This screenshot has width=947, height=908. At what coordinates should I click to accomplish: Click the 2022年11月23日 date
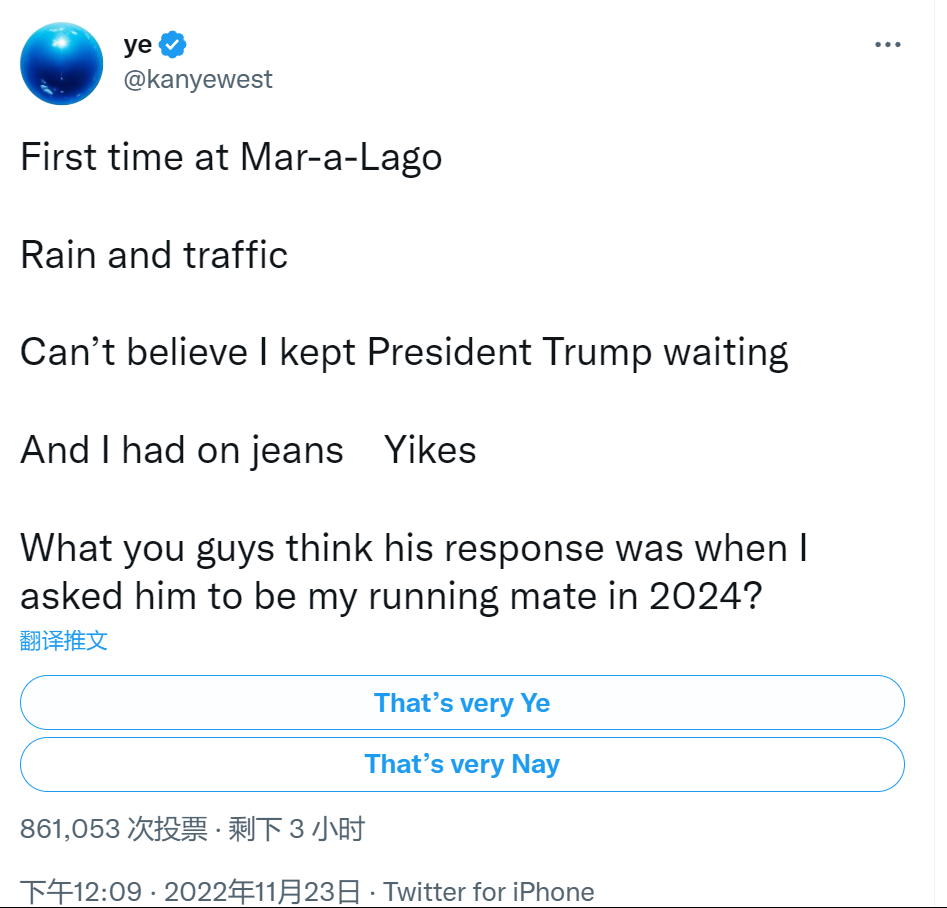[x=262, y=891]
